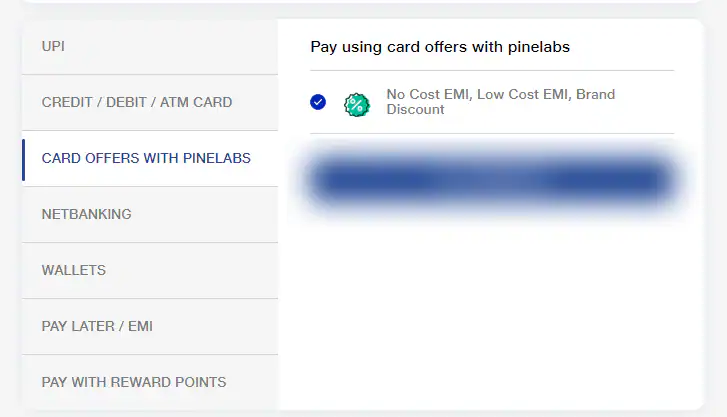Click the green percent discount badge icon
727x417 pixels.
357,103
